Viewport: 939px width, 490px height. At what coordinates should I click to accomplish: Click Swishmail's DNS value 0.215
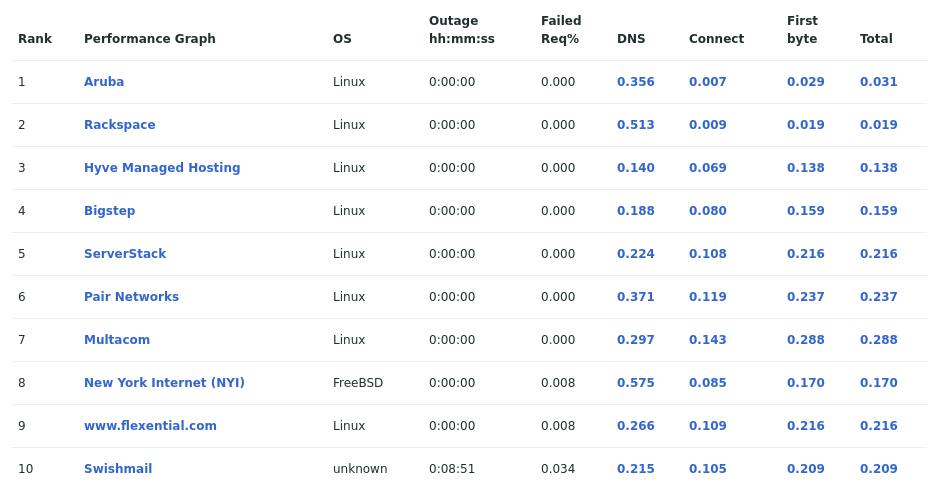(635, 468)
